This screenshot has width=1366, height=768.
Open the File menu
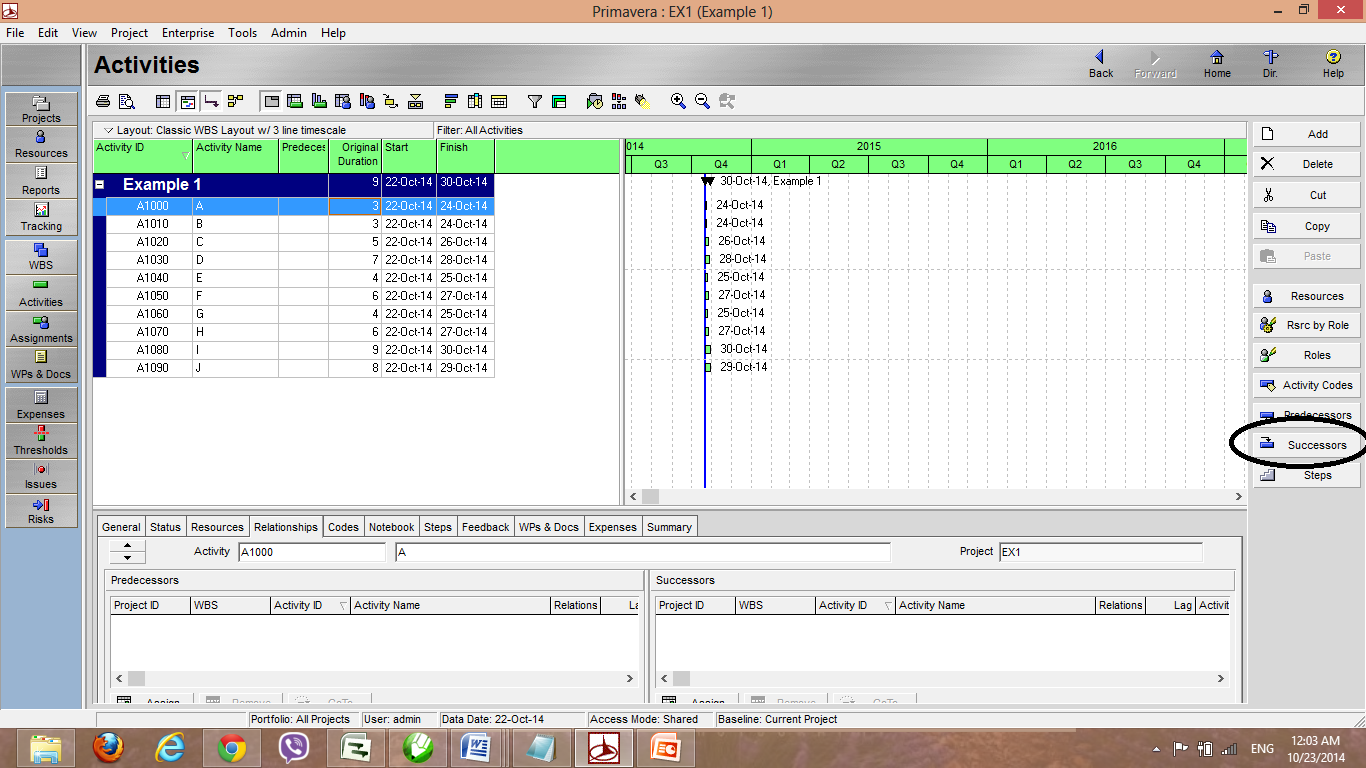[x=15, y=33]
